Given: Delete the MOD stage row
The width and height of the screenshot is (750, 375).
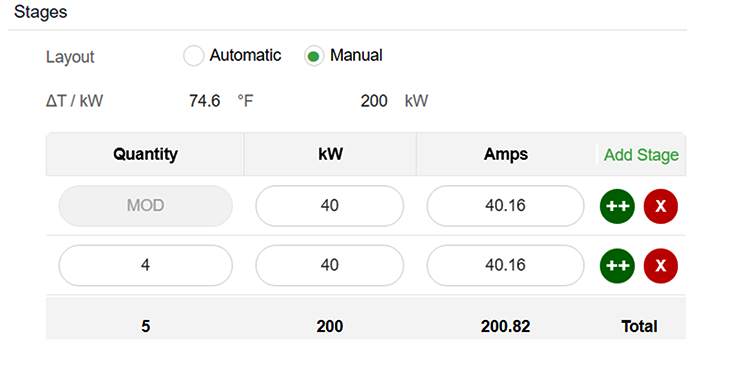Looking at the screenshot, I should (661, 206).
